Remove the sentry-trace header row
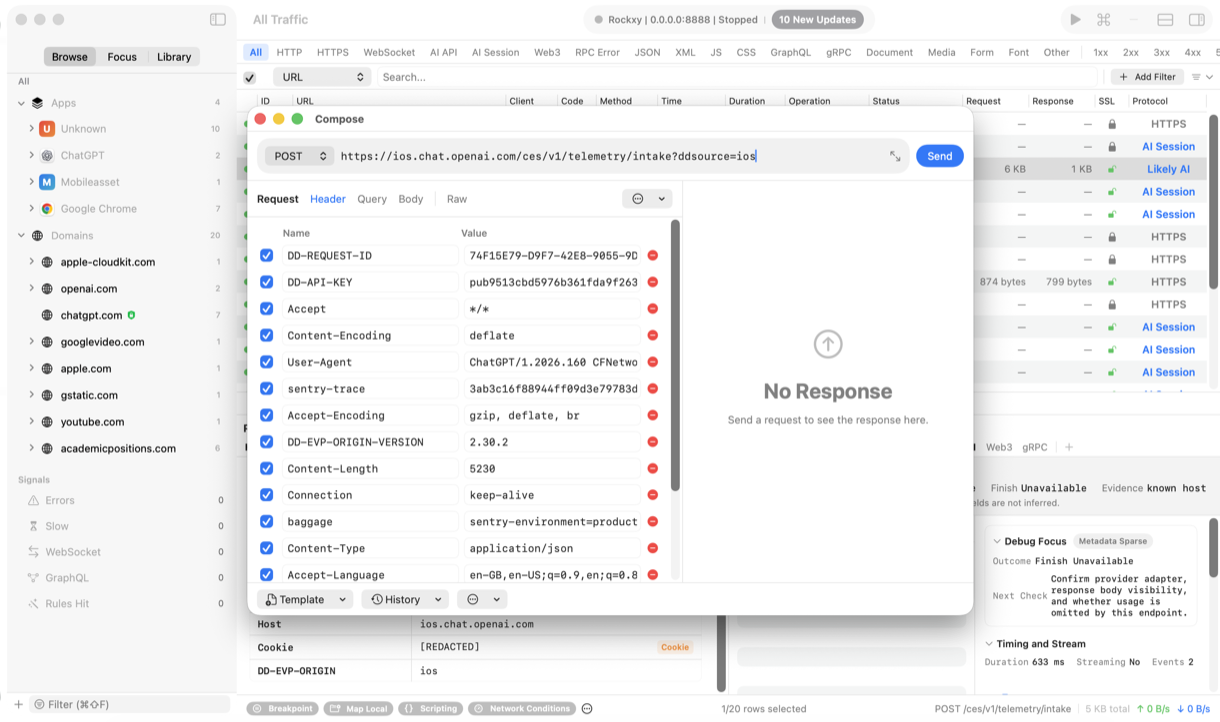 coord(653,388)
